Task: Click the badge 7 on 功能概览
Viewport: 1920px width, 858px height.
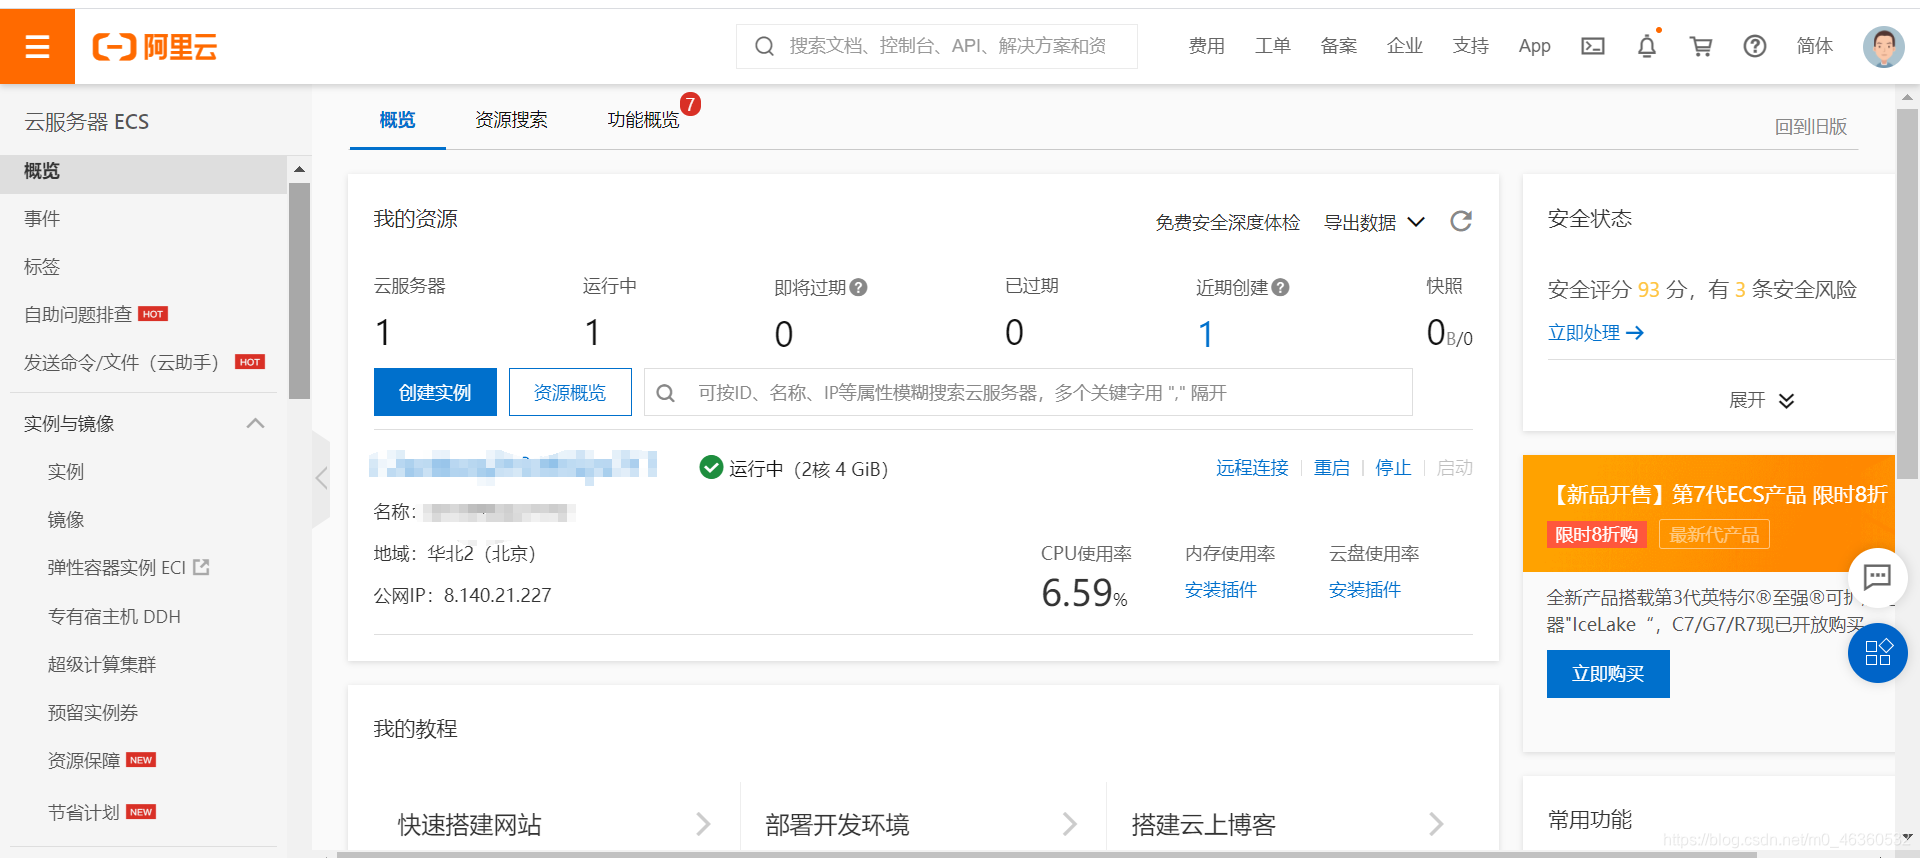Action: pos(690,104)
